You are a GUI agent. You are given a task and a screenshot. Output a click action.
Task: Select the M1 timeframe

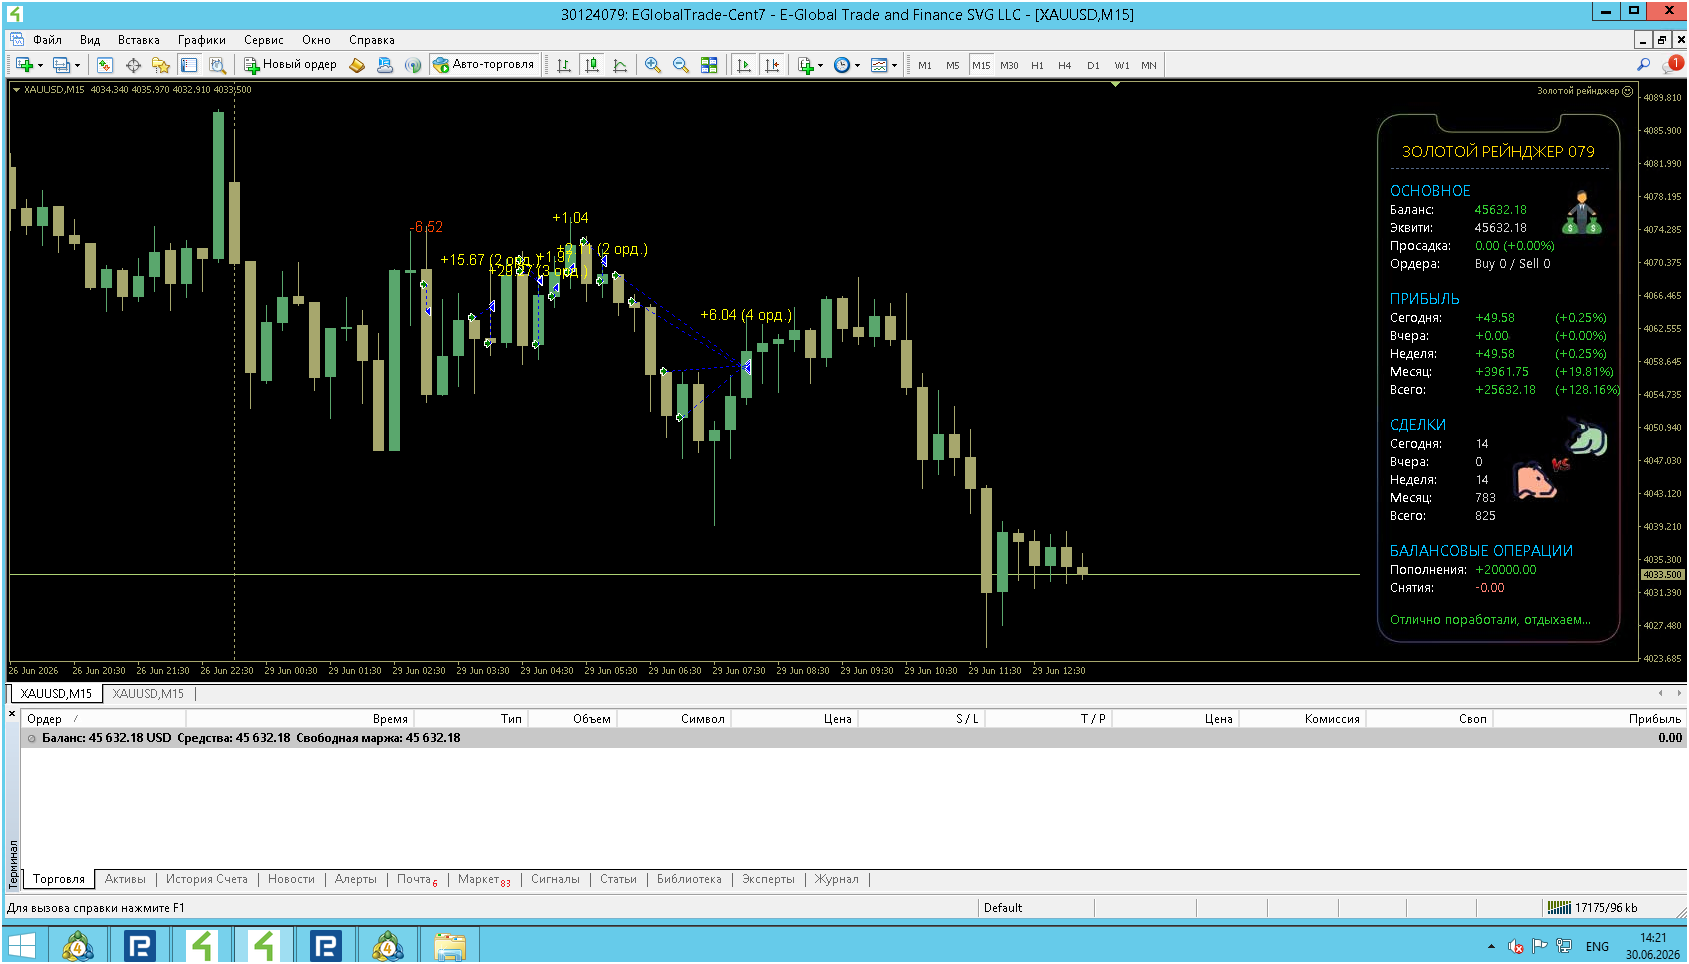(925, 66)
